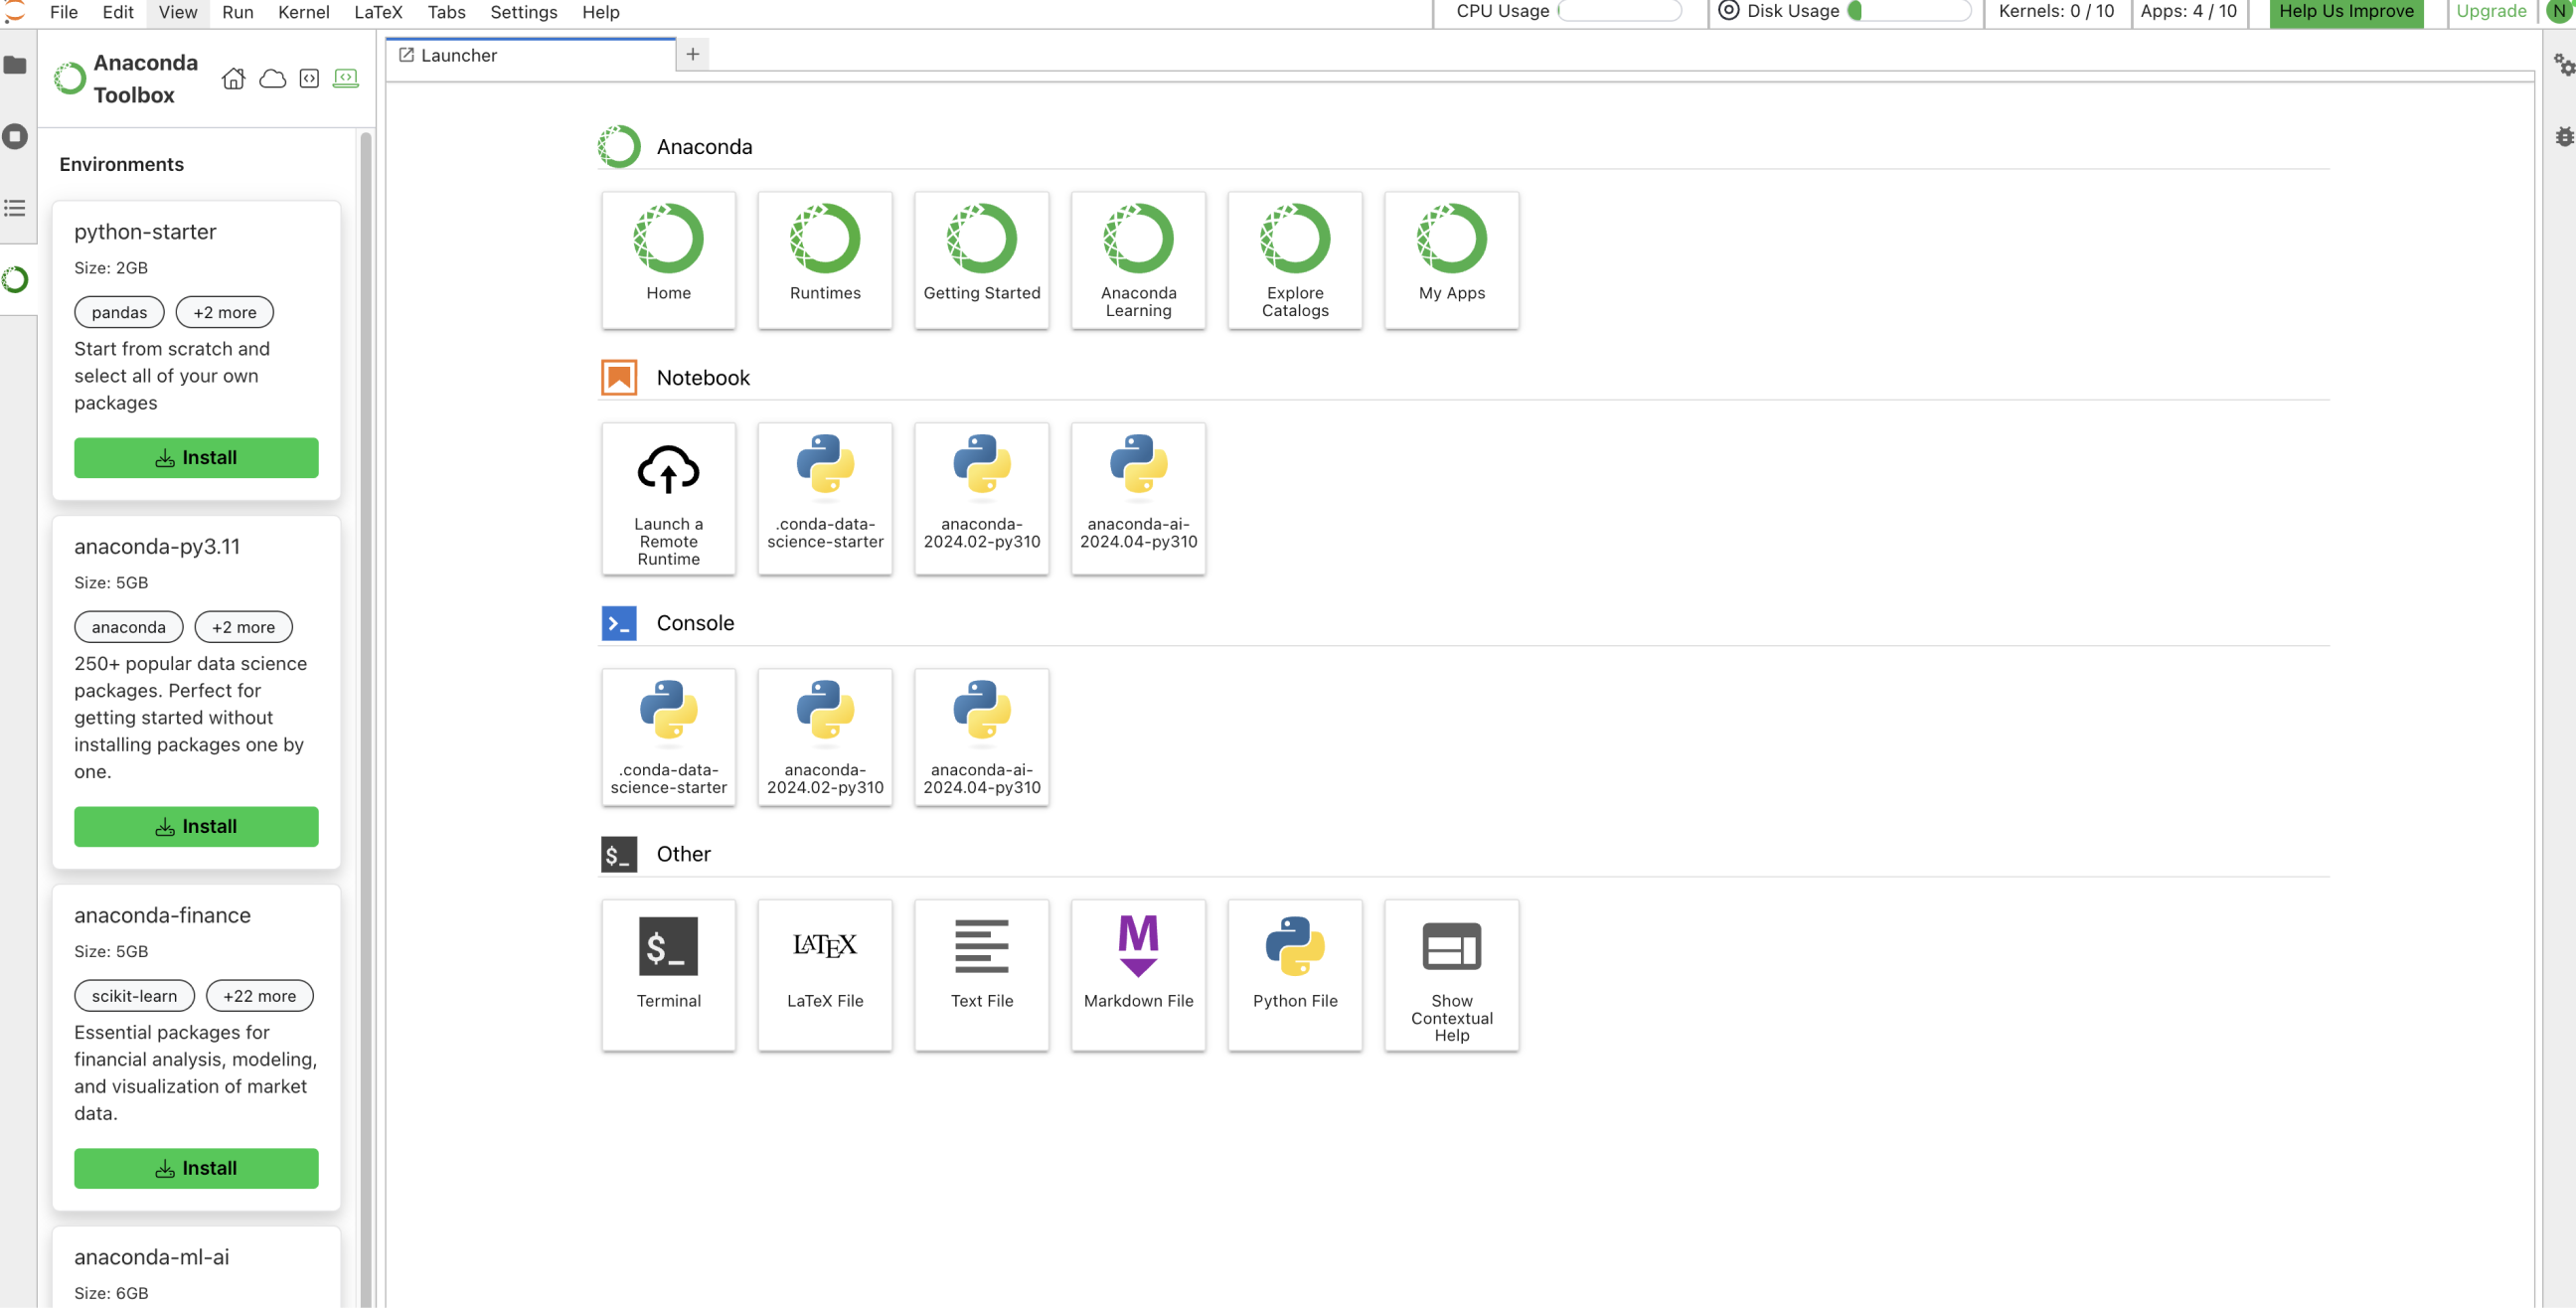Open the file browser sidebar icon
The height and width of the screenshot is (1308, 2576).
[x=15, y=65]
